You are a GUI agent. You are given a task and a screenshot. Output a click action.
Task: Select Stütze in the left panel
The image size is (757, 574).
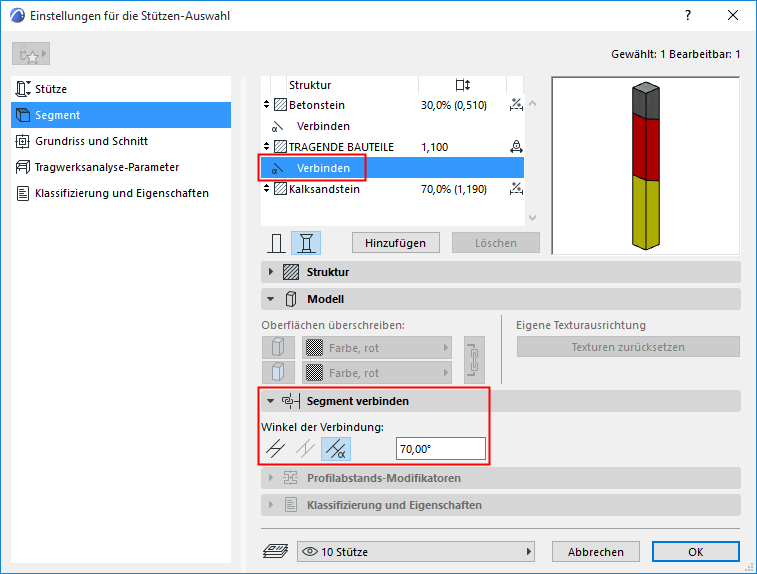pos(121,89)
